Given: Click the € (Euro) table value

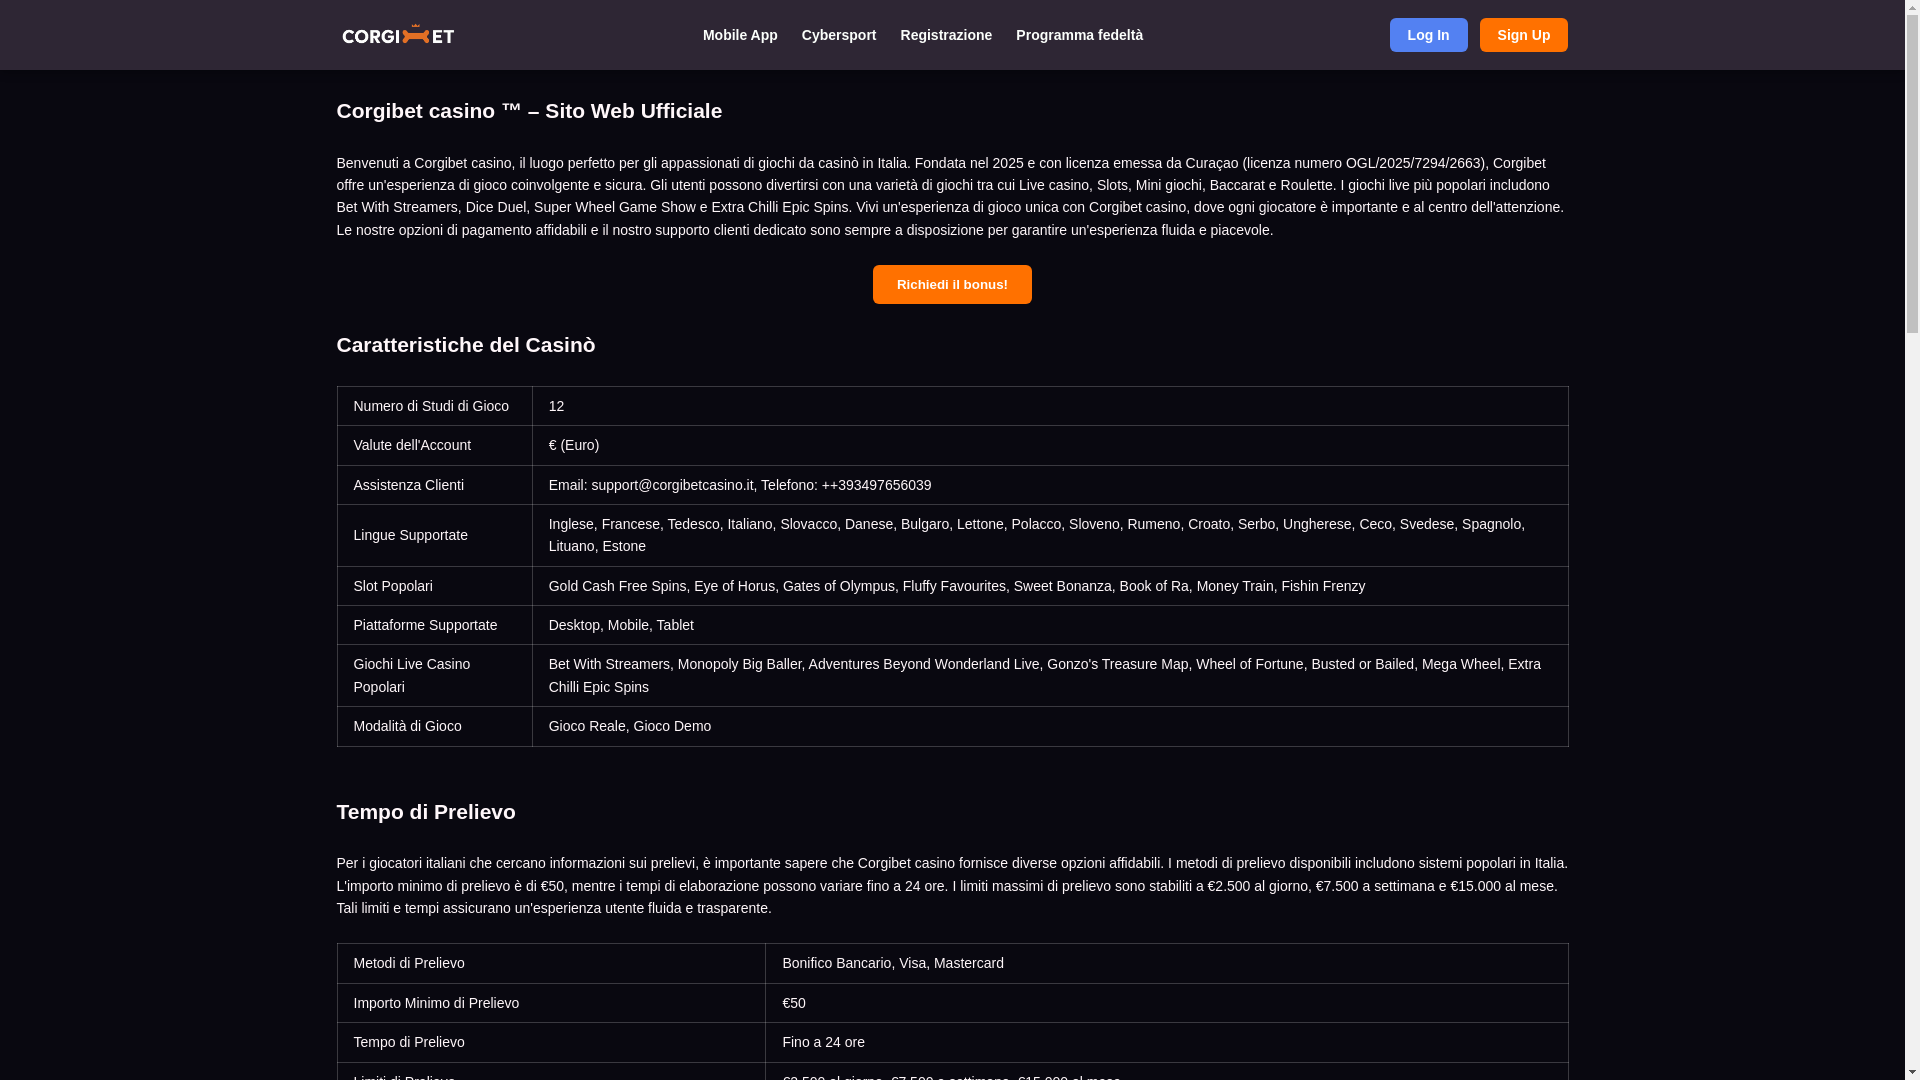Looking at the screenshot, I should (x=1050, y=445).
